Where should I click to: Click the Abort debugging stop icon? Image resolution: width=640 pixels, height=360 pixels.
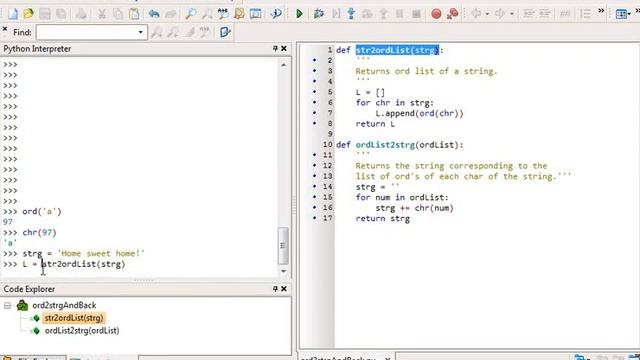point(416,14)
